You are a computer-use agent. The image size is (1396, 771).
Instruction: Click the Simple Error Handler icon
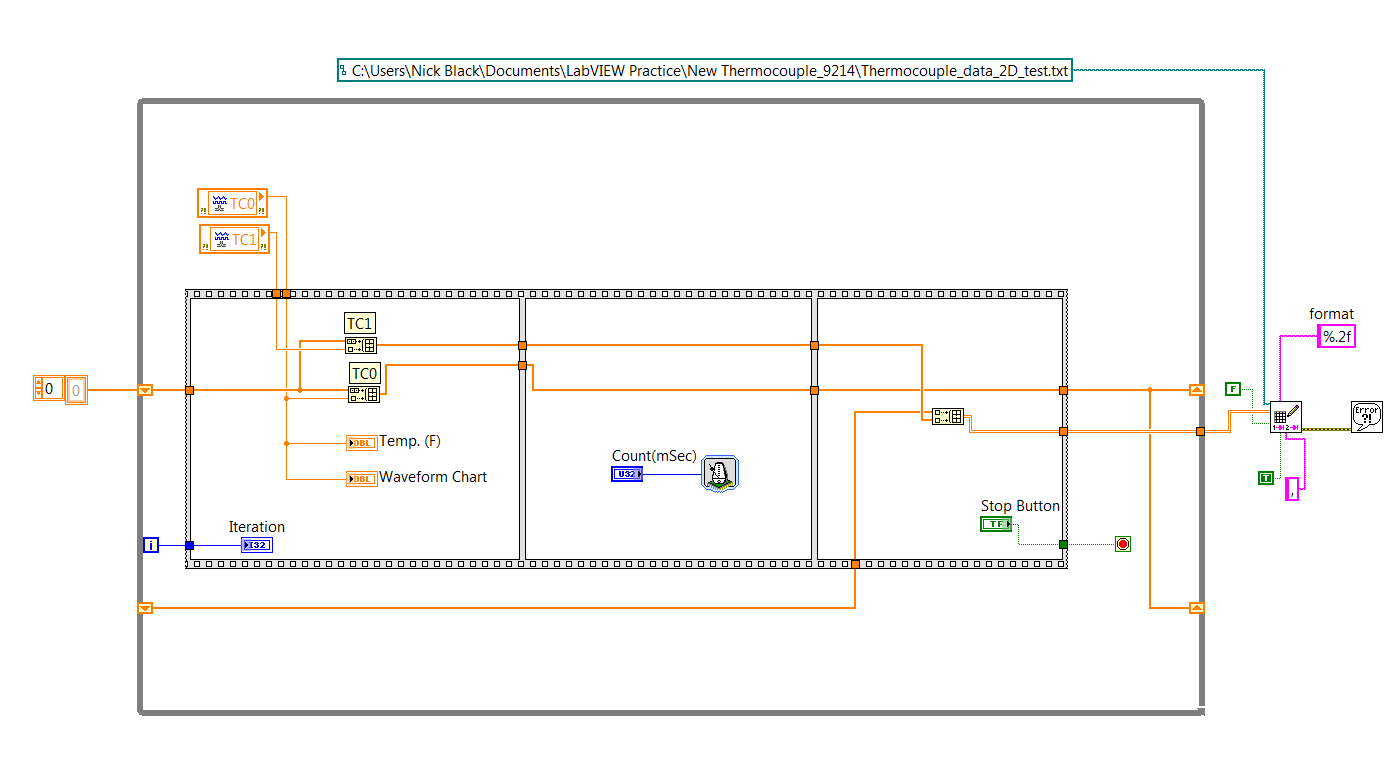coord(1366,417)
